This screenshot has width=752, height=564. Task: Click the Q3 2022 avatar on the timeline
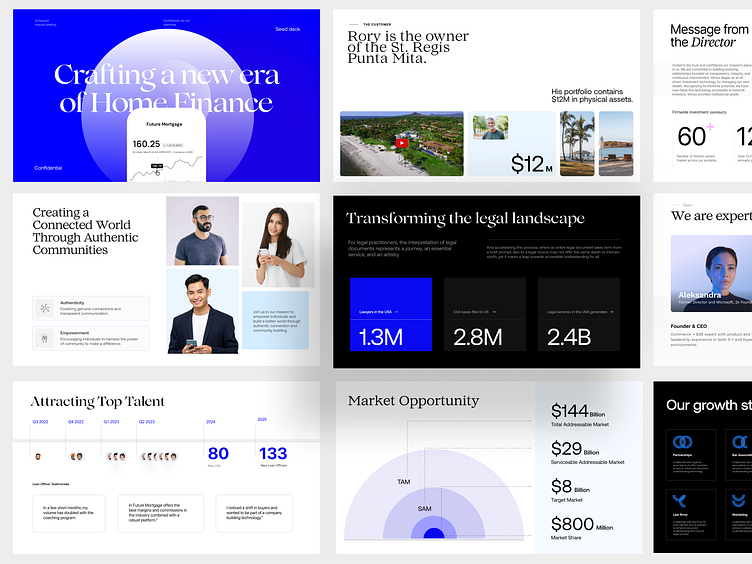[x=38, y=456]
